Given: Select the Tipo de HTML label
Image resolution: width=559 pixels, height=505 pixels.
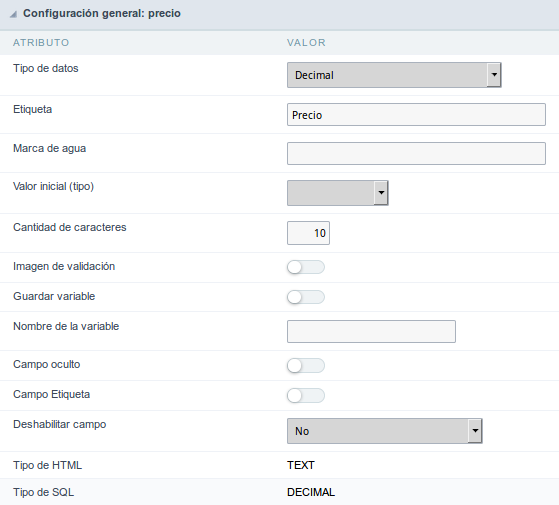Looking at the screenshot, I should pyautogui.click(x=47, y=465).
